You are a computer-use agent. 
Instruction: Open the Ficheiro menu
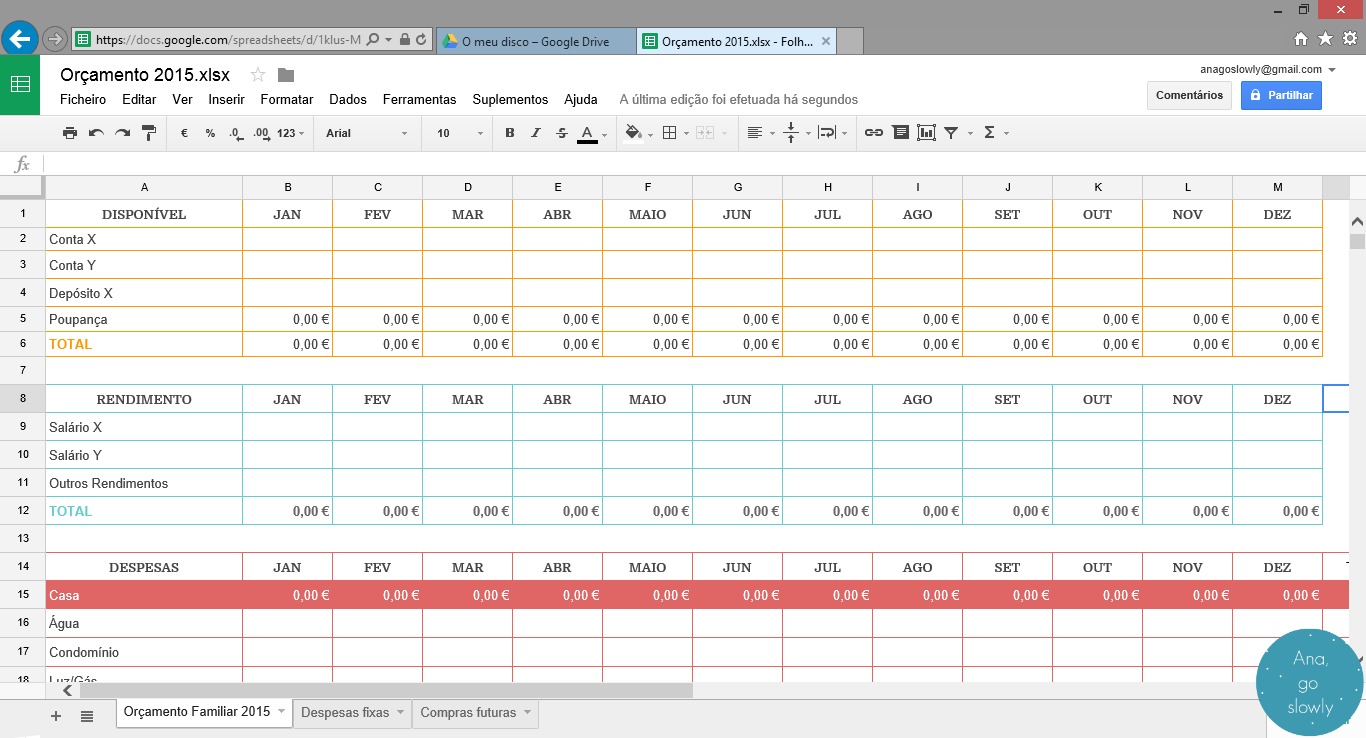(83, 100)
